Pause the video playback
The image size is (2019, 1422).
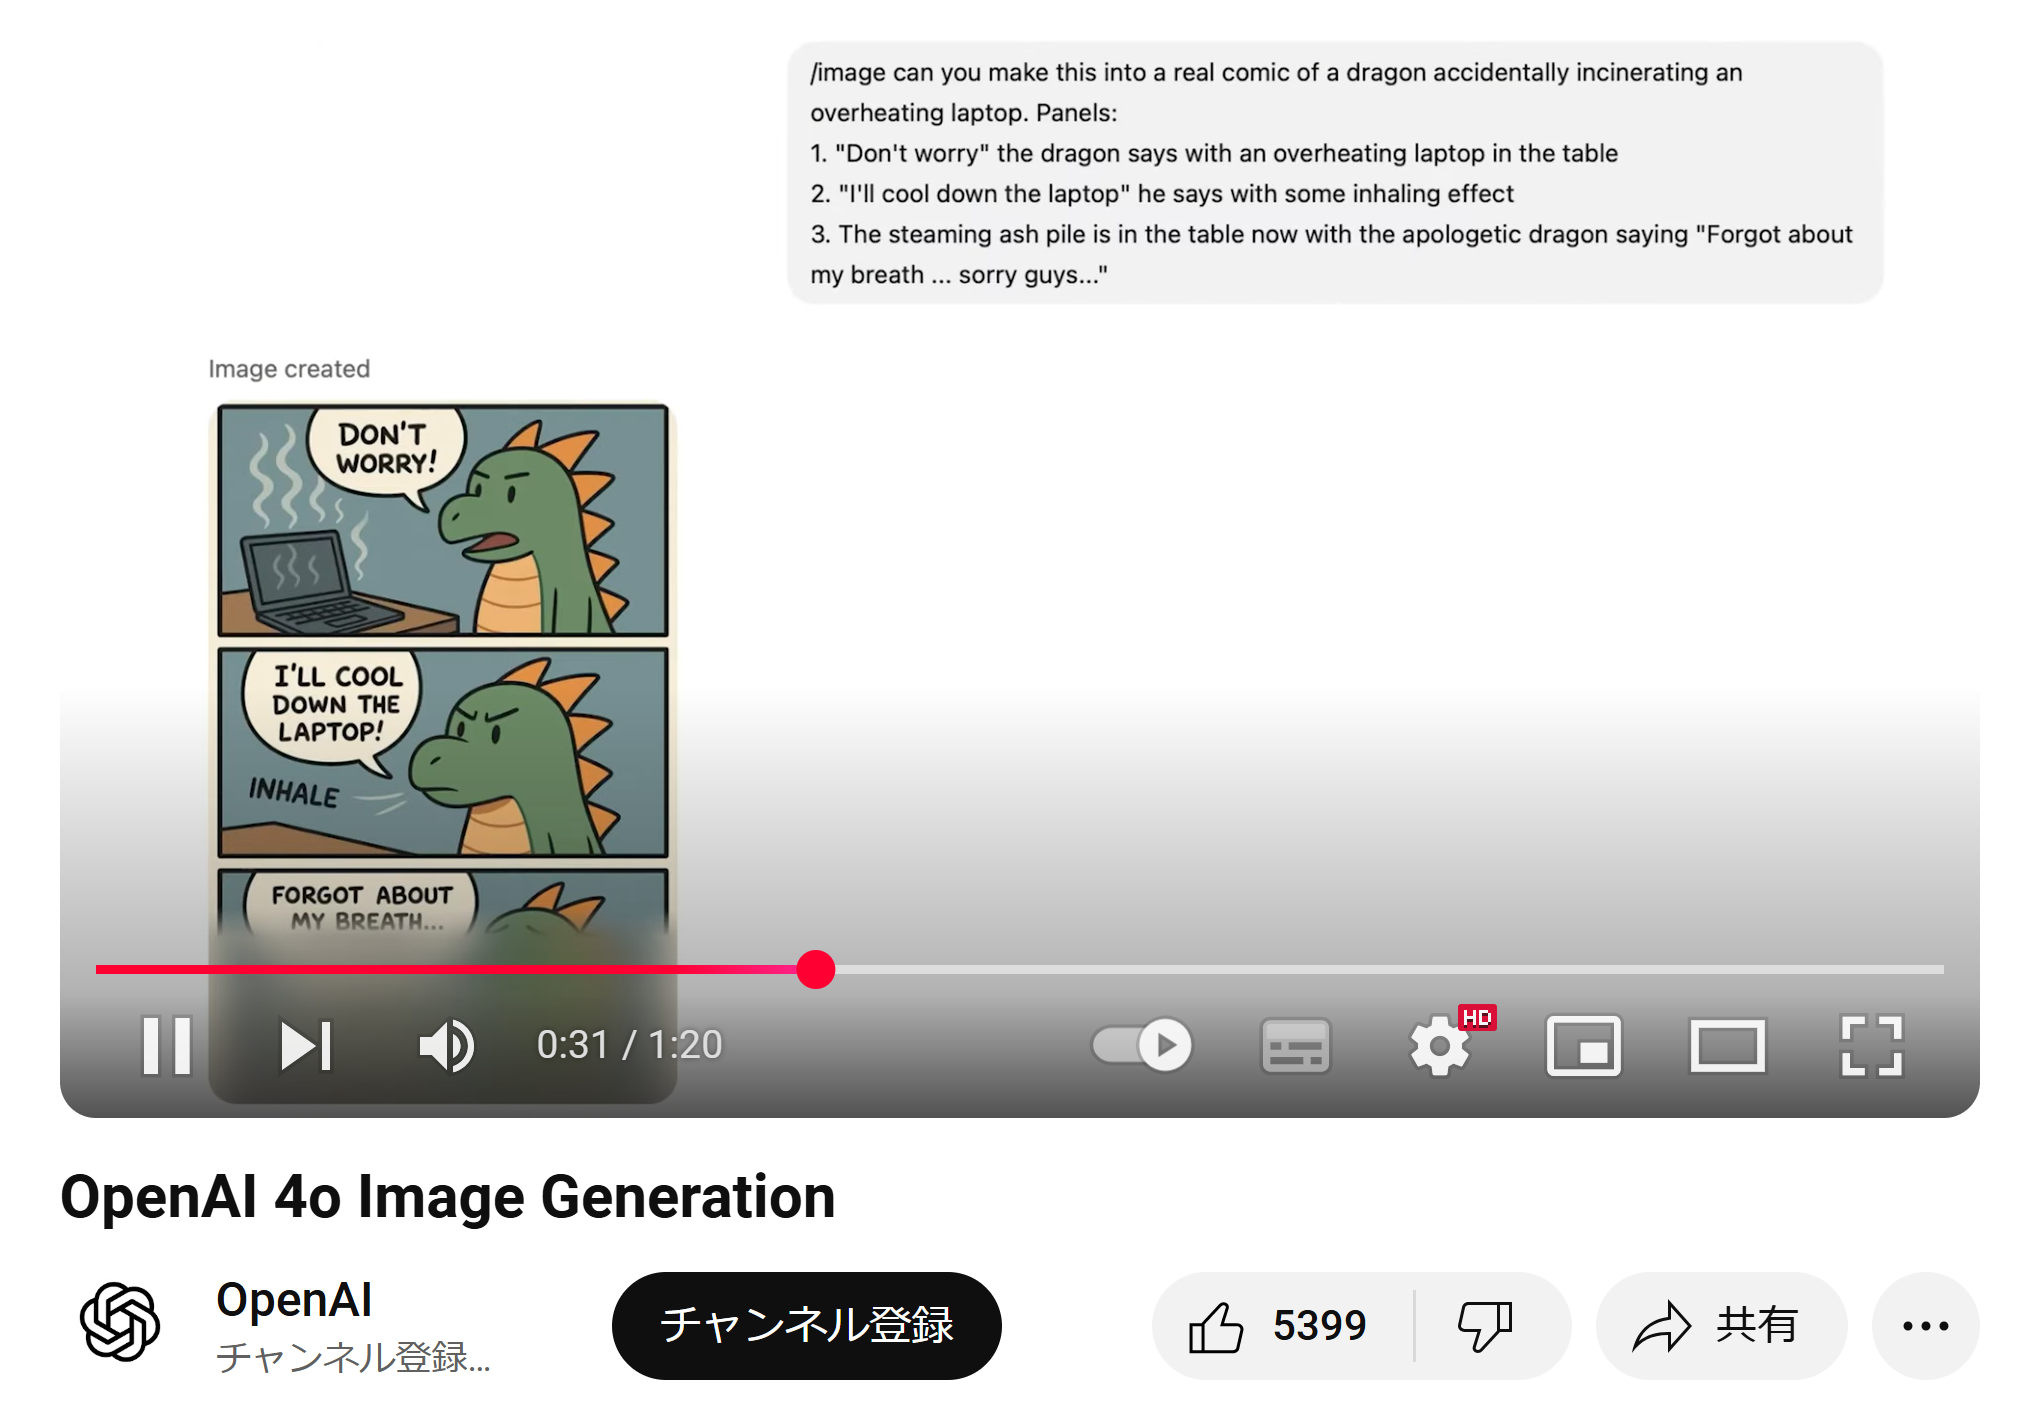pos(166,1045)
